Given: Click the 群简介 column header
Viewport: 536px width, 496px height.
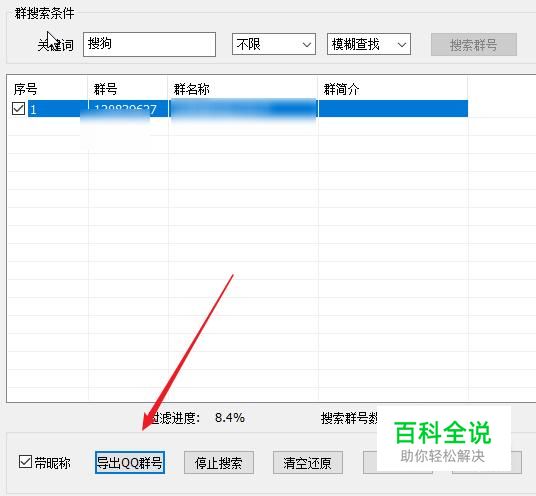Looking at the screenshot, I should point(341,89).
